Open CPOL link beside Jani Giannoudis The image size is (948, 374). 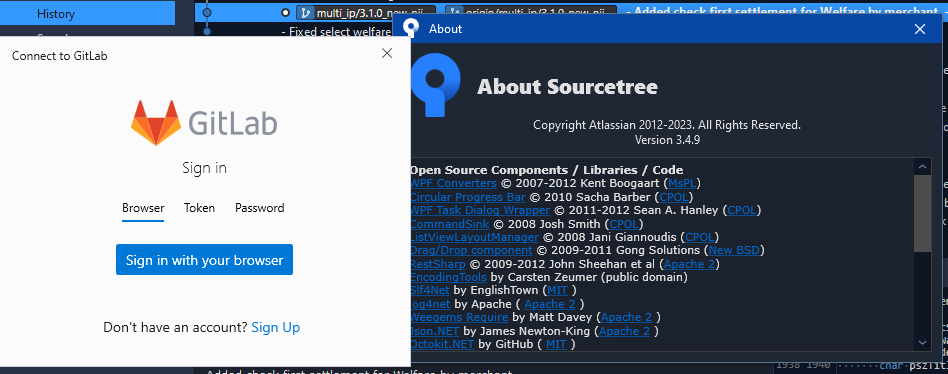click(700, 237)
